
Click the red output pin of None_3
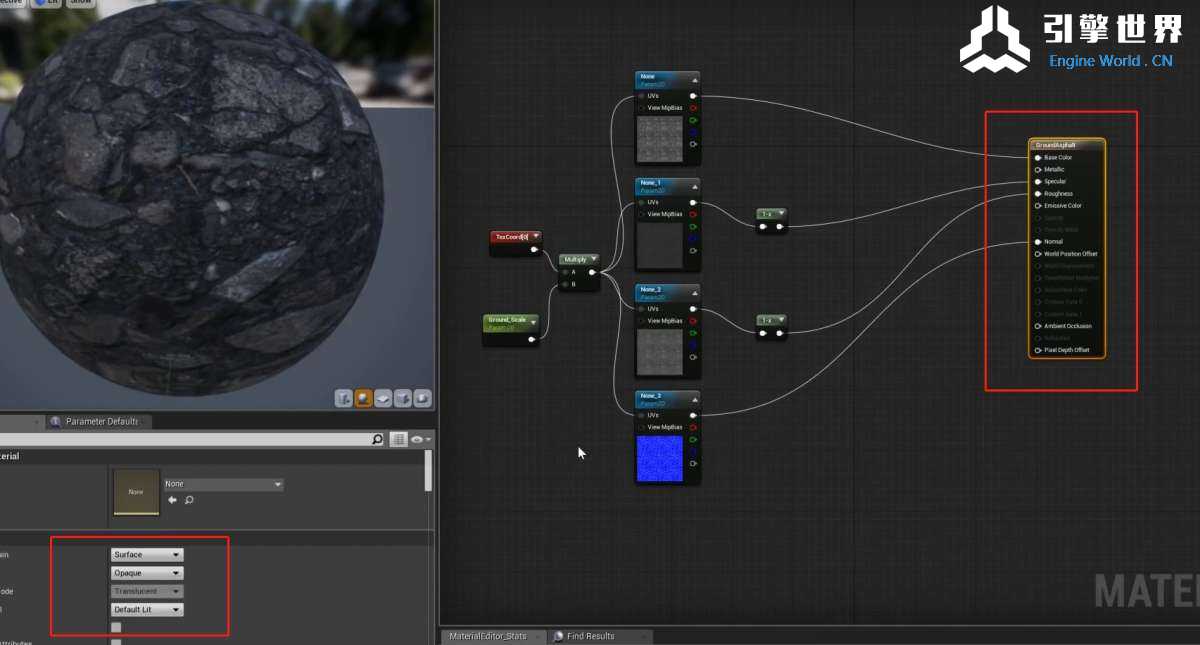(x=693, y=427)
